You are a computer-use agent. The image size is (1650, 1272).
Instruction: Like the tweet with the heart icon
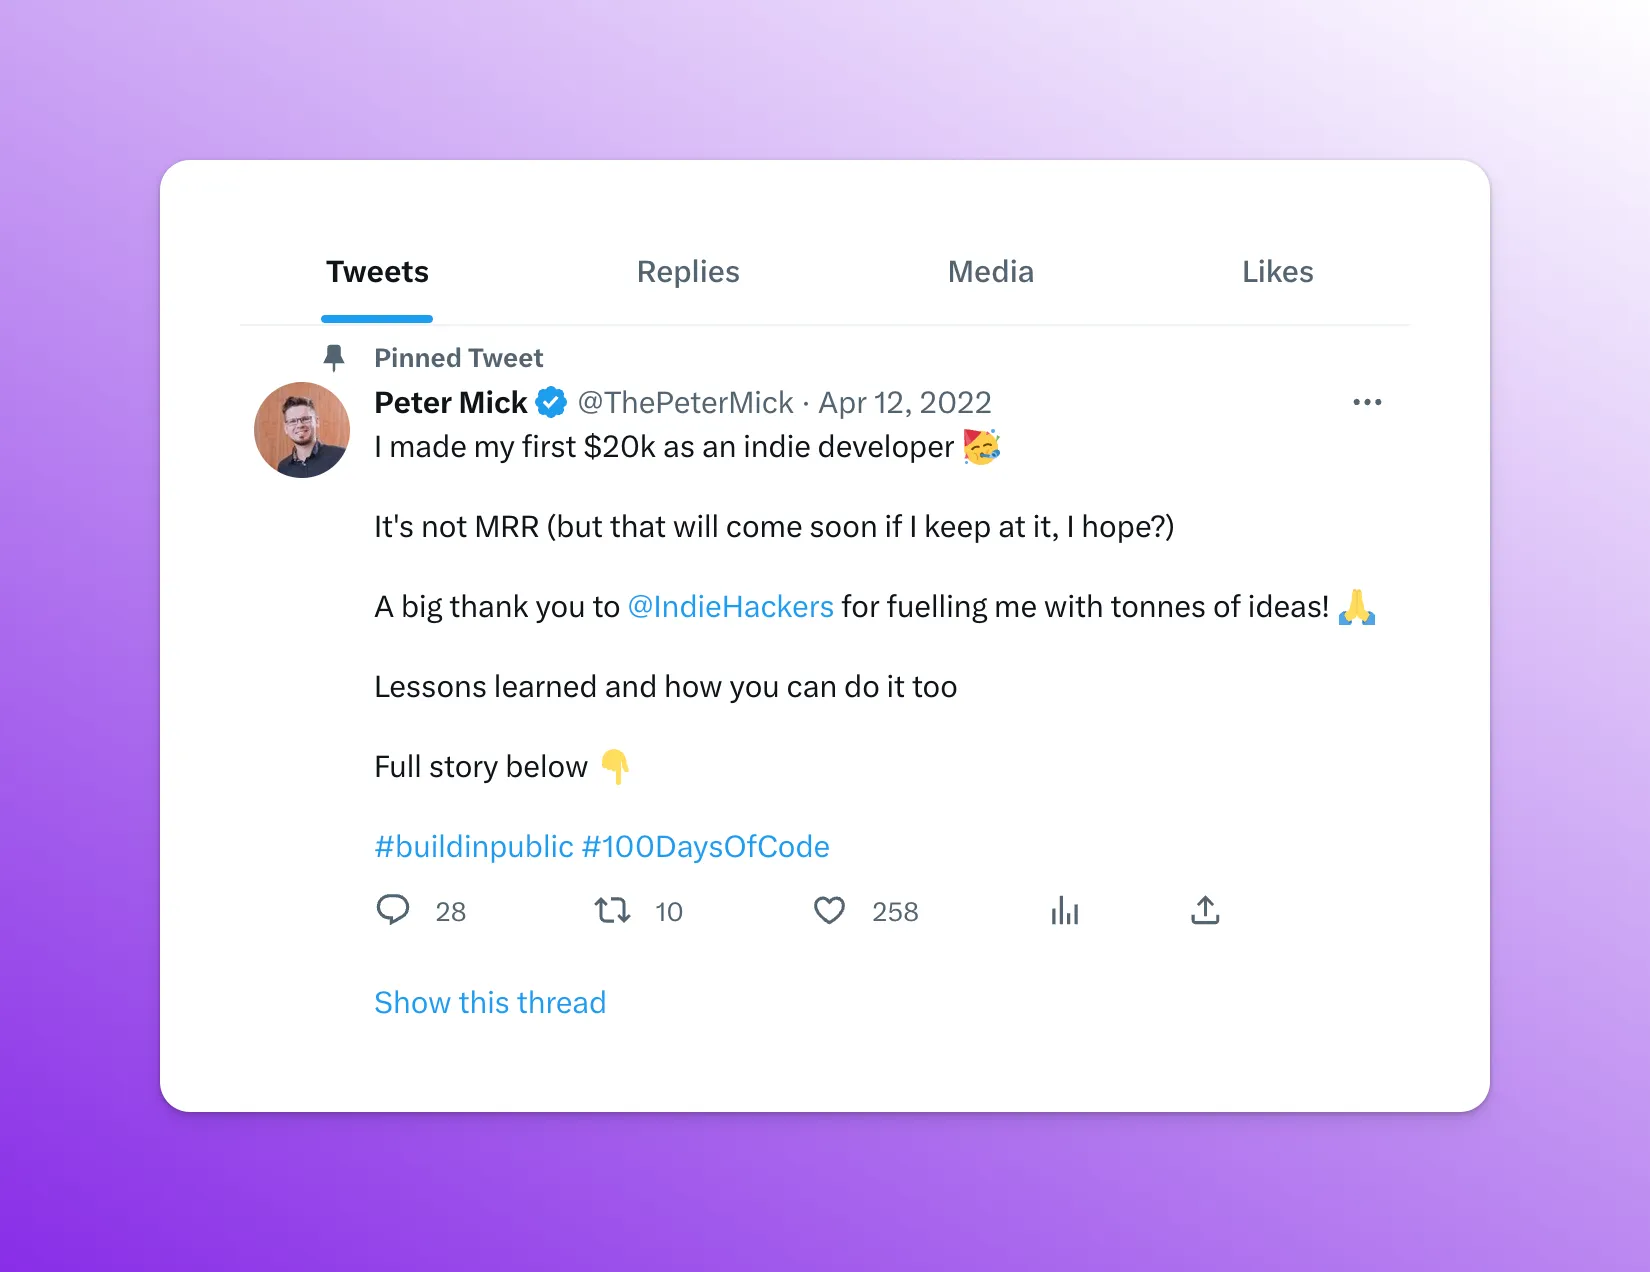tap(829, 910)
